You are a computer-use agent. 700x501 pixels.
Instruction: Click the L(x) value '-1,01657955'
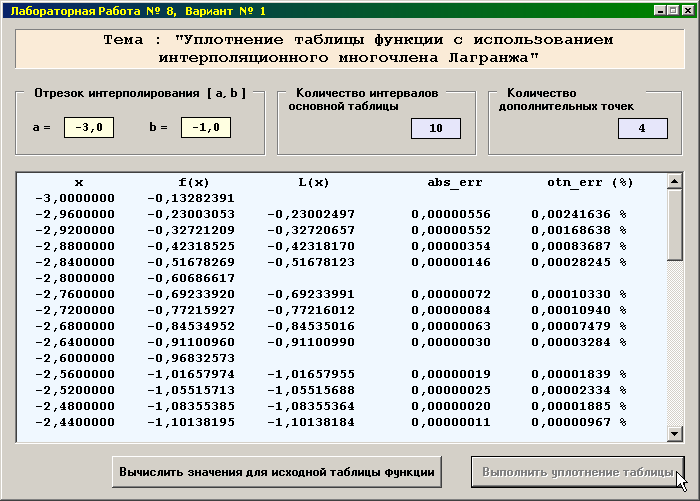pos(311,374)
